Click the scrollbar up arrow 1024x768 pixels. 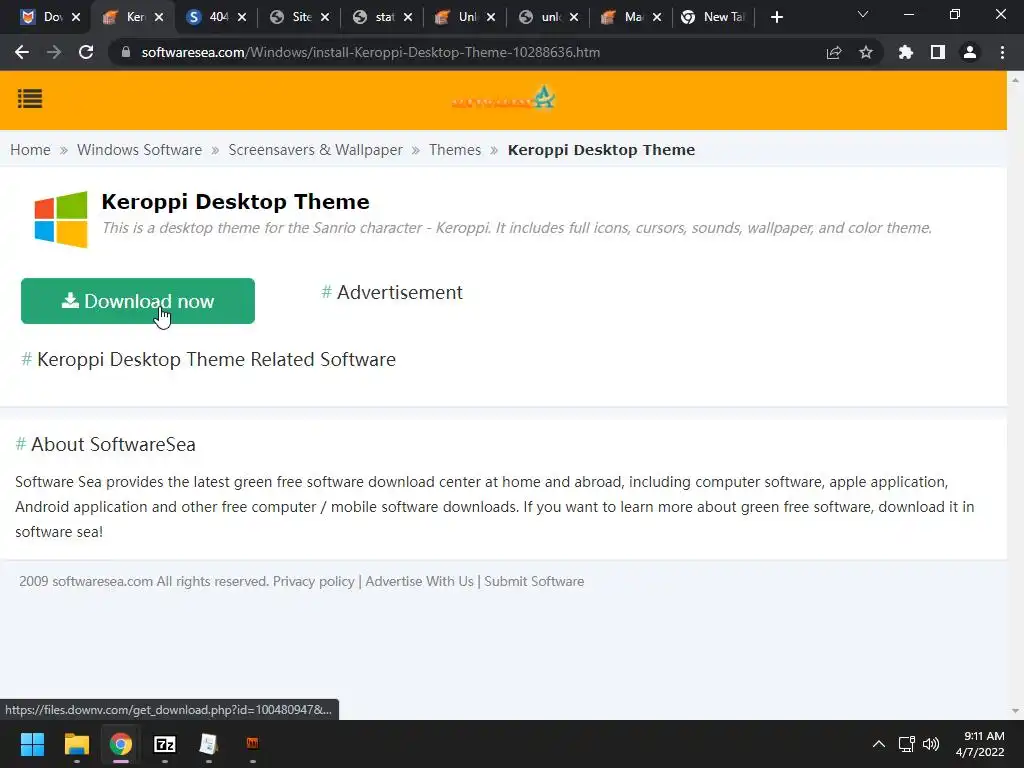[x=1015, y=79]
